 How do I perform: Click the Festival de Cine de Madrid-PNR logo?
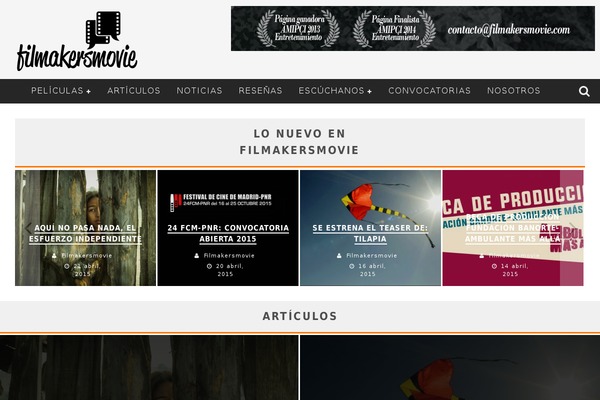(x=221, y=202)
